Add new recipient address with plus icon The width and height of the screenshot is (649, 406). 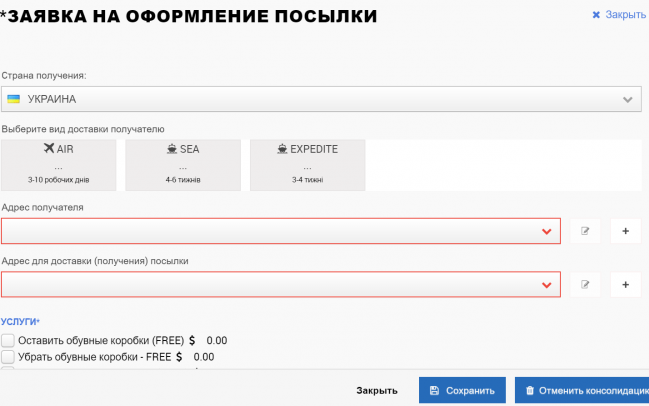625,231
